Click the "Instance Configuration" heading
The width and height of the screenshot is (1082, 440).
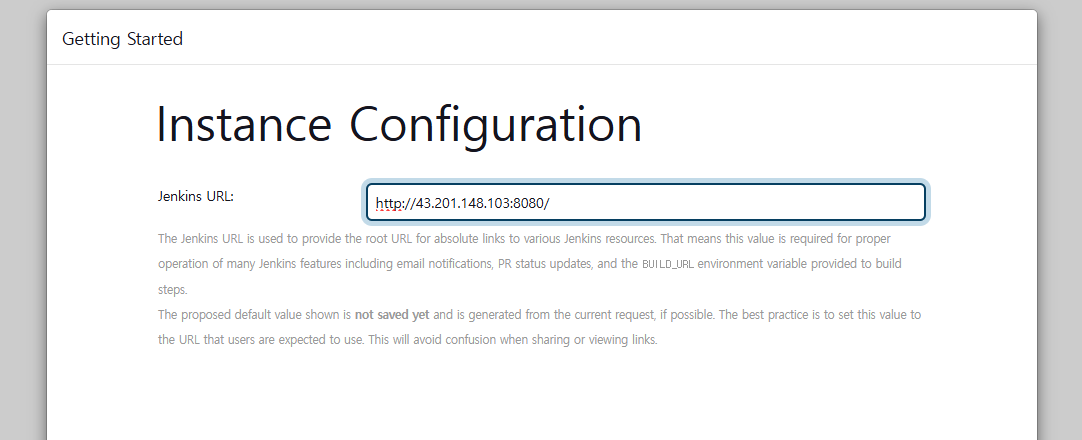[x=400, y=124]
